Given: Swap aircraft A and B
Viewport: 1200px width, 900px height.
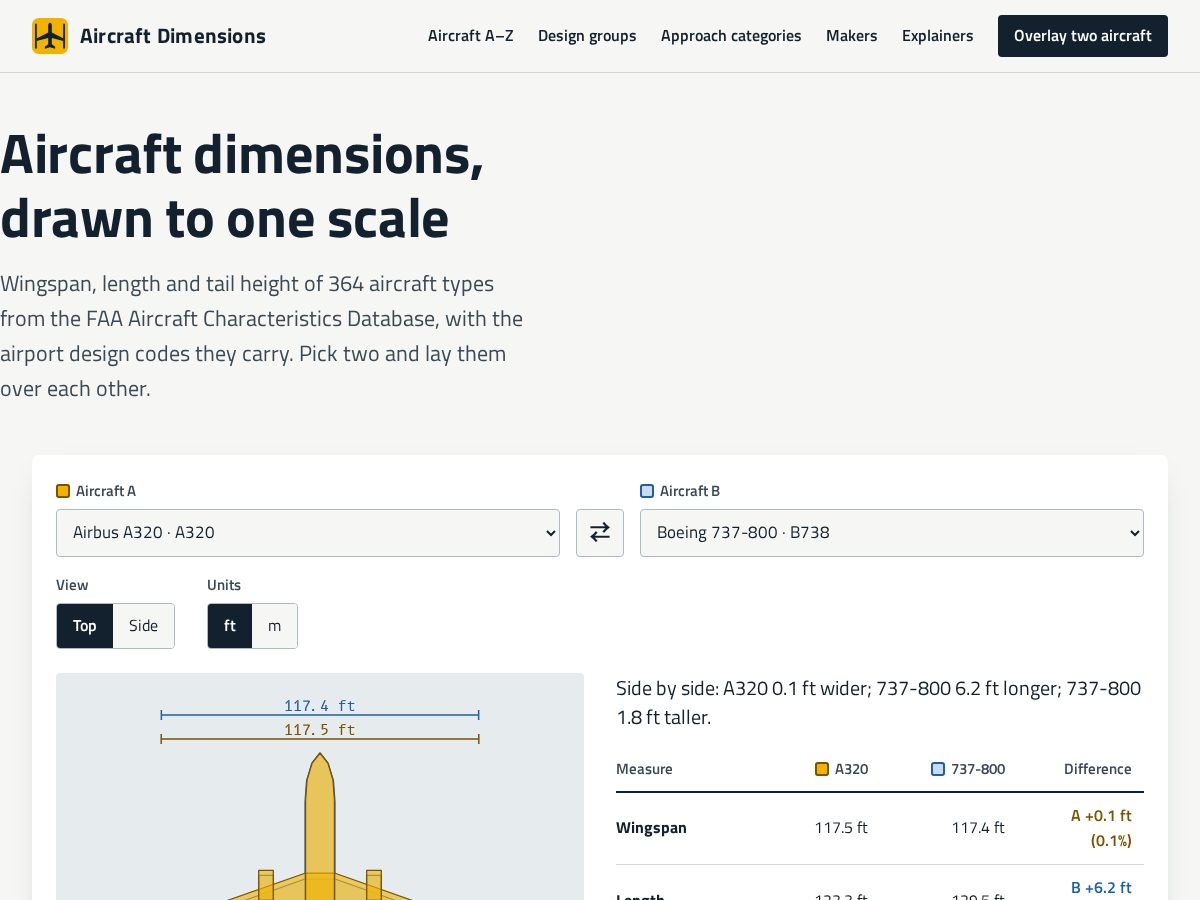Looking at the screenshot, I should click(600, 533).
